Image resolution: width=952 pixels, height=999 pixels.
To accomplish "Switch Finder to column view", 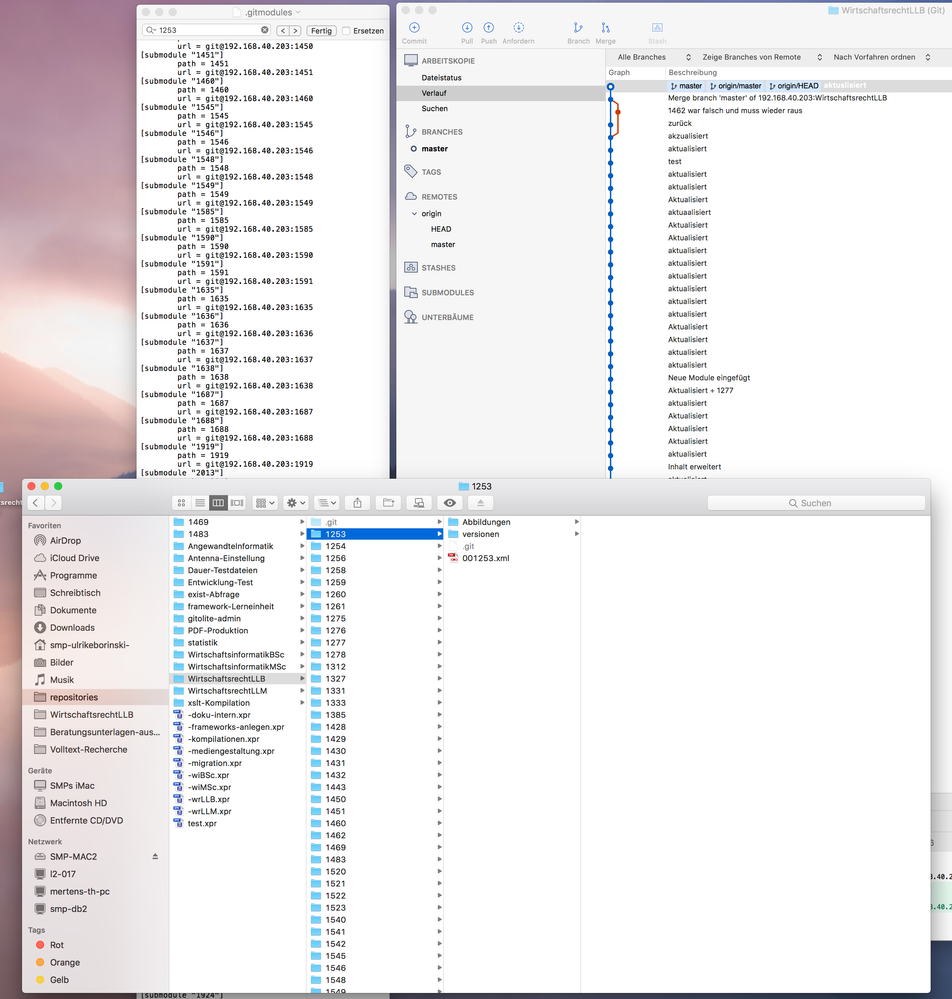I will point(218,503).
